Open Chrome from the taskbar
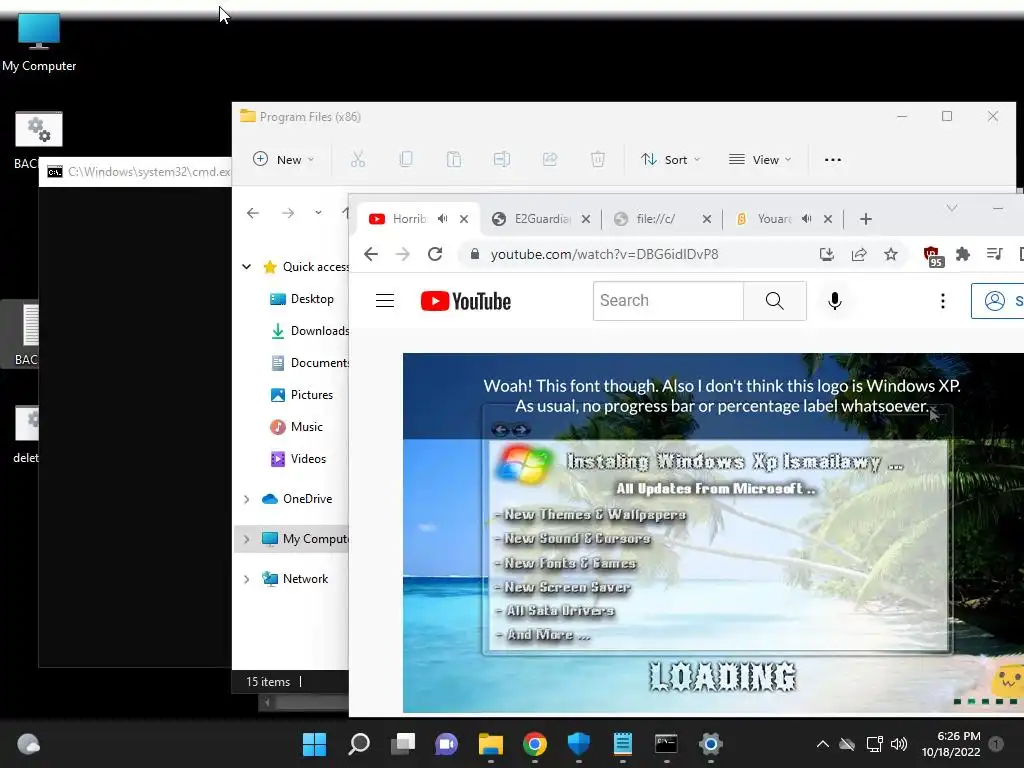 535,744
